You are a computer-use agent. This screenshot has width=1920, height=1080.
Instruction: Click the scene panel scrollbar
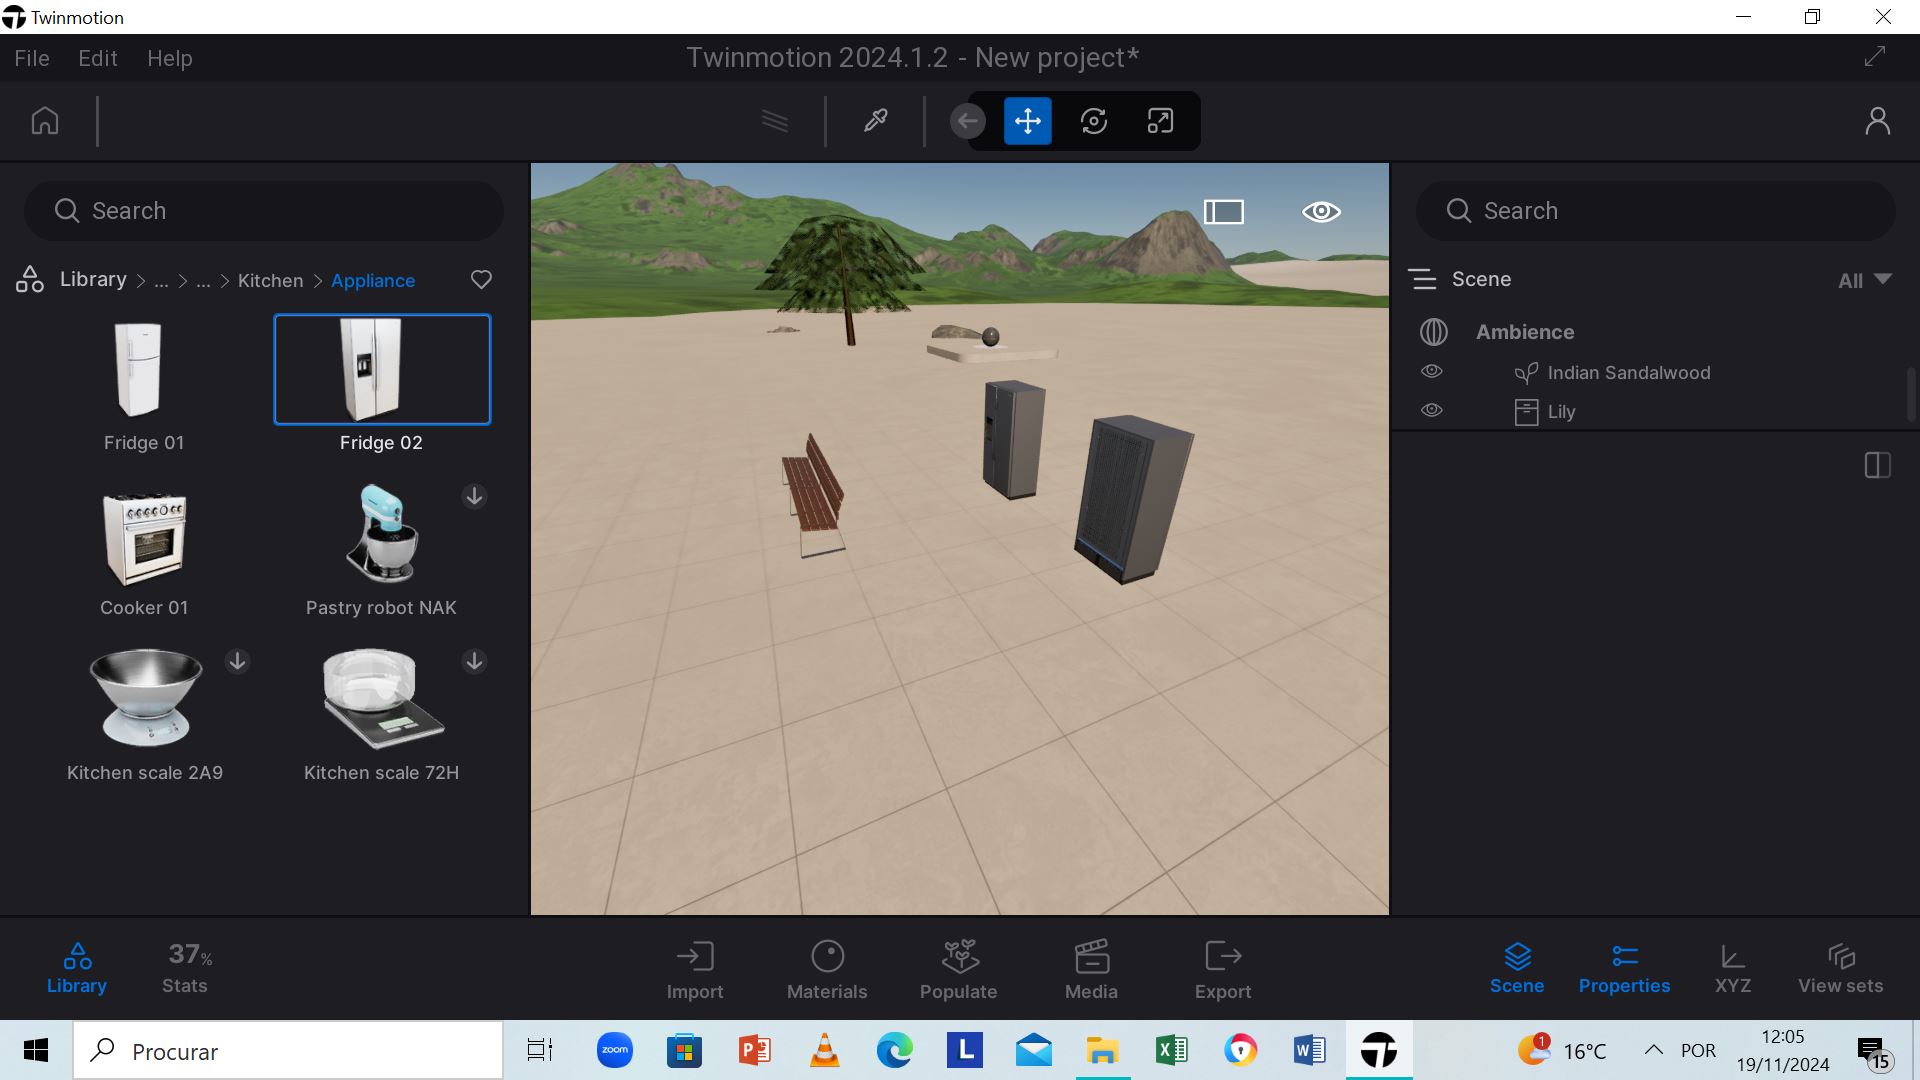click(1911, 395)
